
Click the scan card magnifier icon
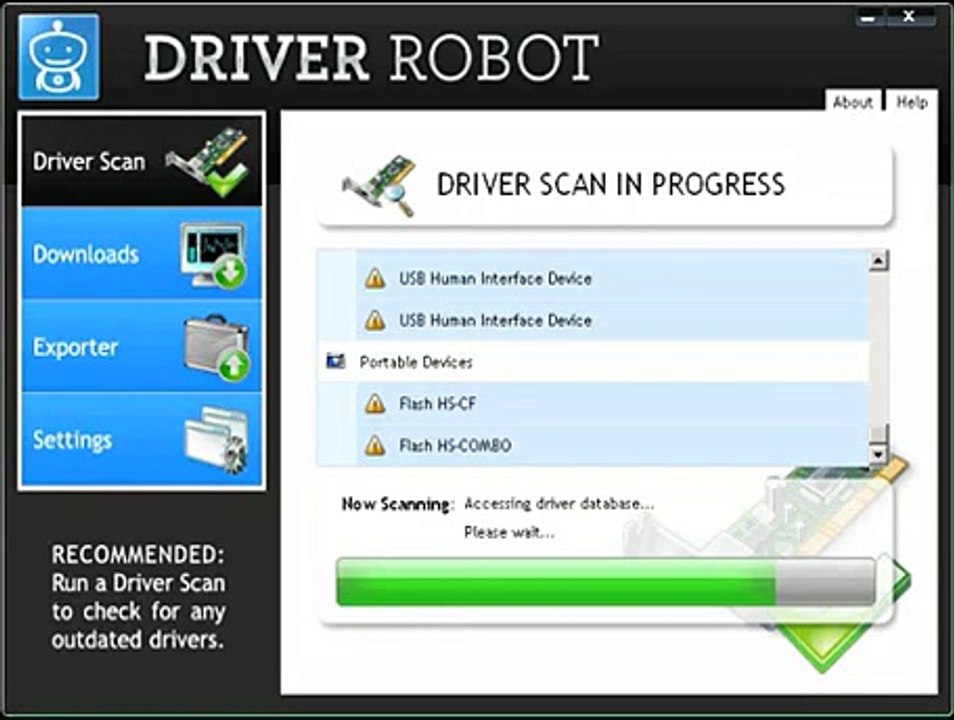(x=380, y=185)
